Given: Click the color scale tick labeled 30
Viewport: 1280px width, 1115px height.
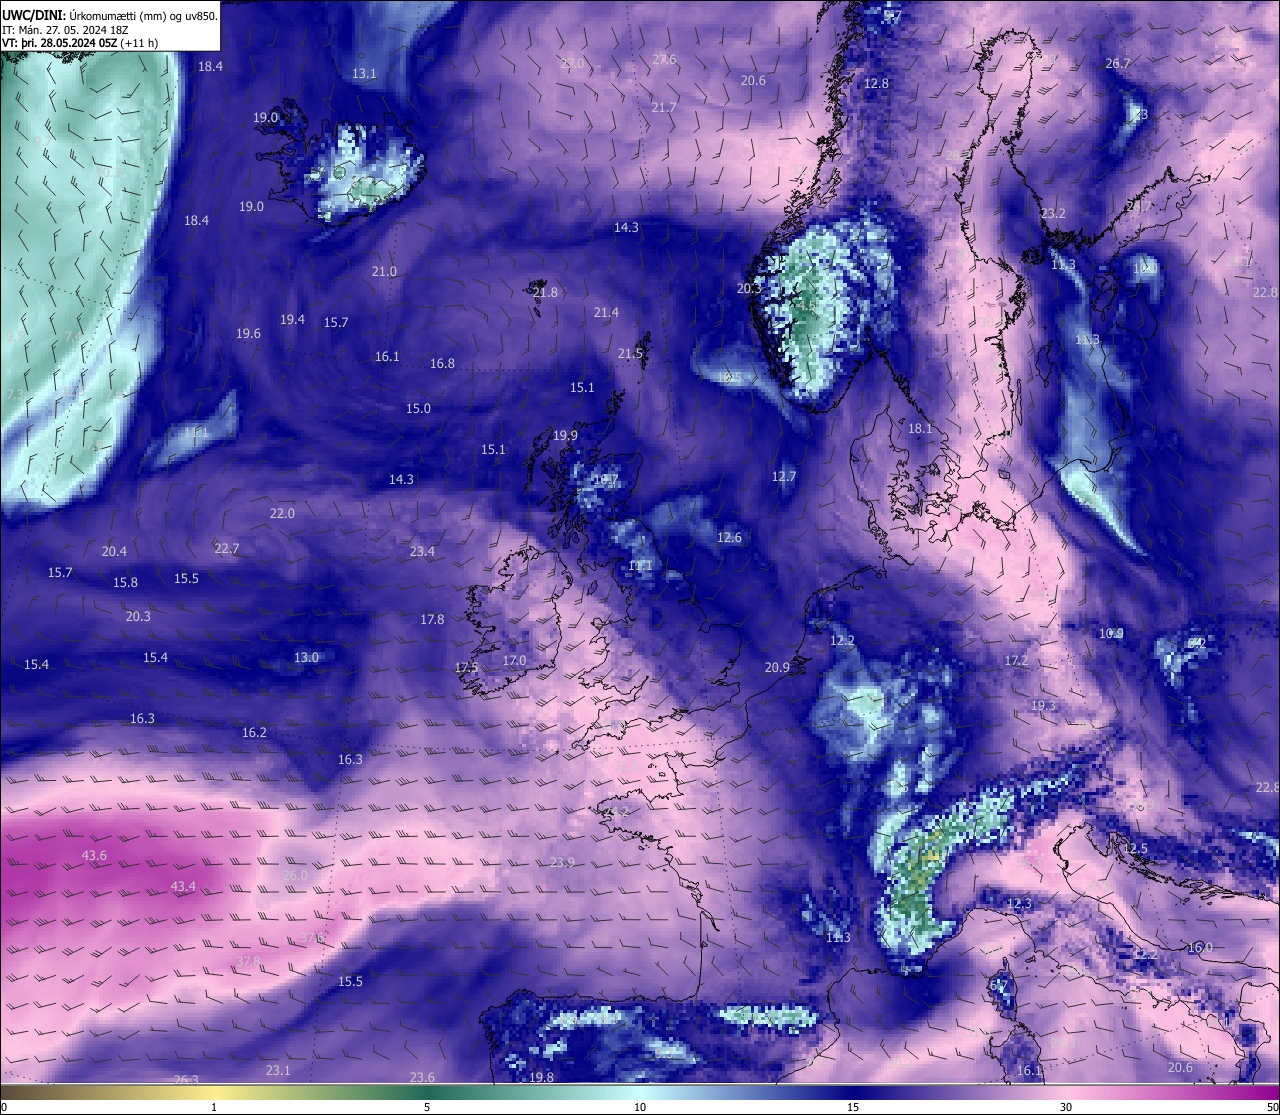Looking at the screenshot, I should pyautogui.click(x=1066, y=1108).
